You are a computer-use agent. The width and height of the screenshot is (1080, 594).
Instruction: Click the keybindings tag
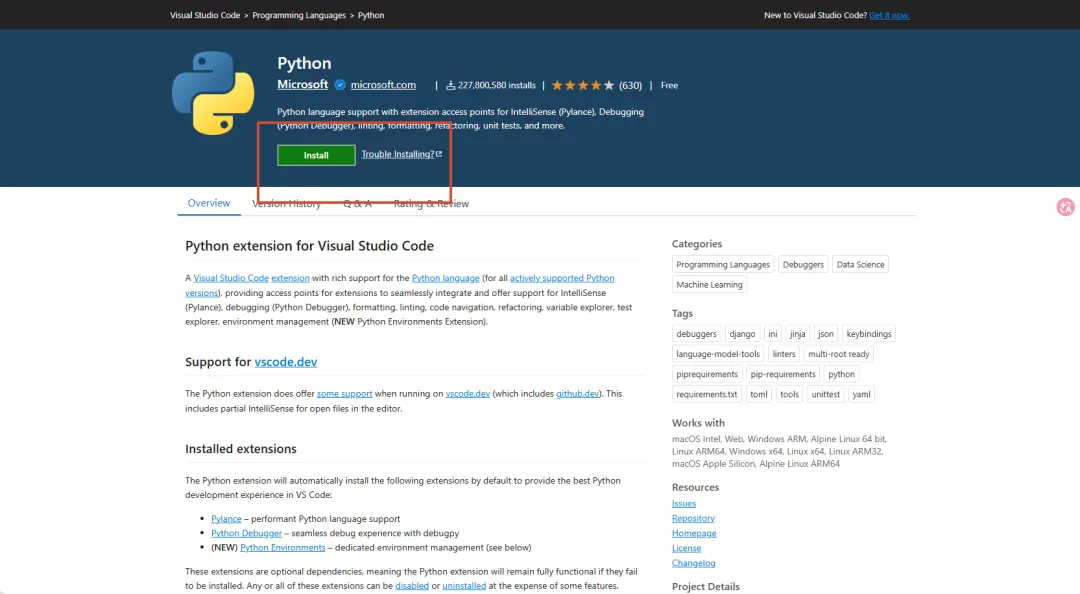pyautogui.click(x=869, y=334)
